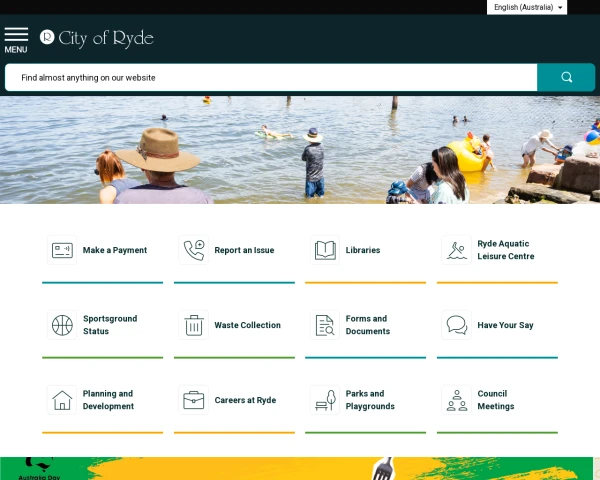Click the Have Your Say speech bubble icon
600x480 pixels.
pyautogui.click(x=456, y=325)
